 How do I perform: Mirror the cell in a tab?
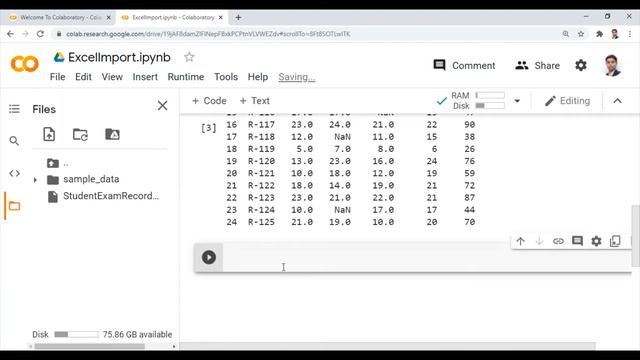point(615,241)
